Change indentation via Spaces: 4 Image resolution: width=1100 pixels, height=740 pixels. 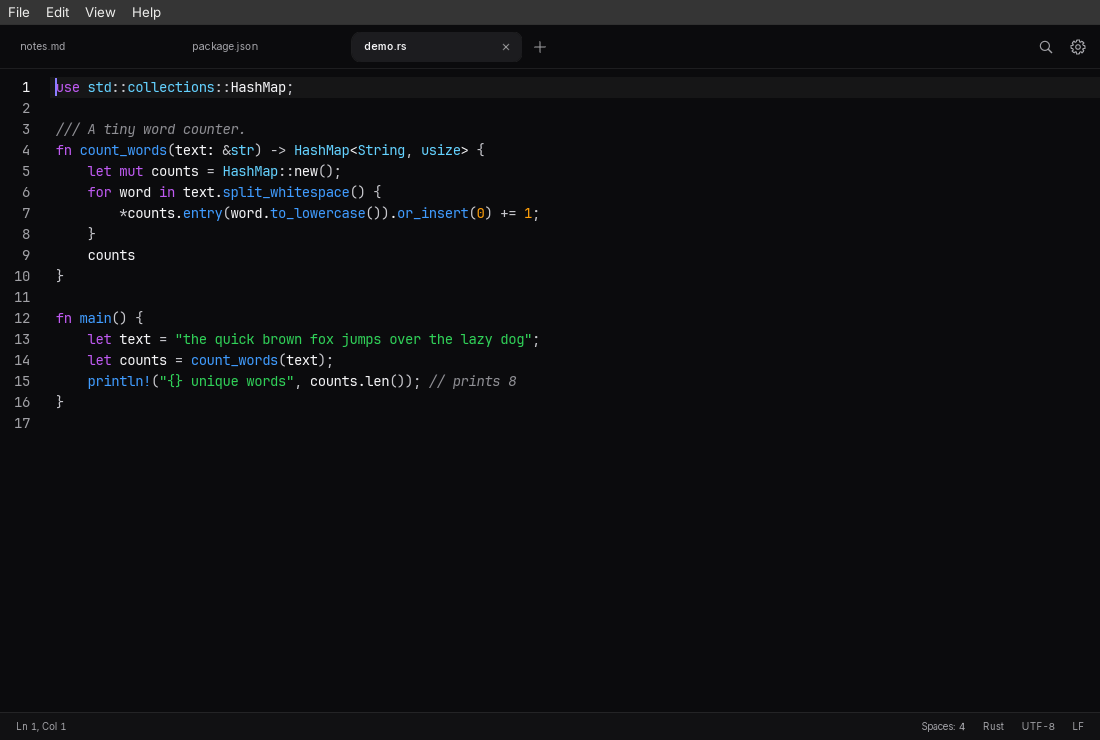click(x=943, y=727)
